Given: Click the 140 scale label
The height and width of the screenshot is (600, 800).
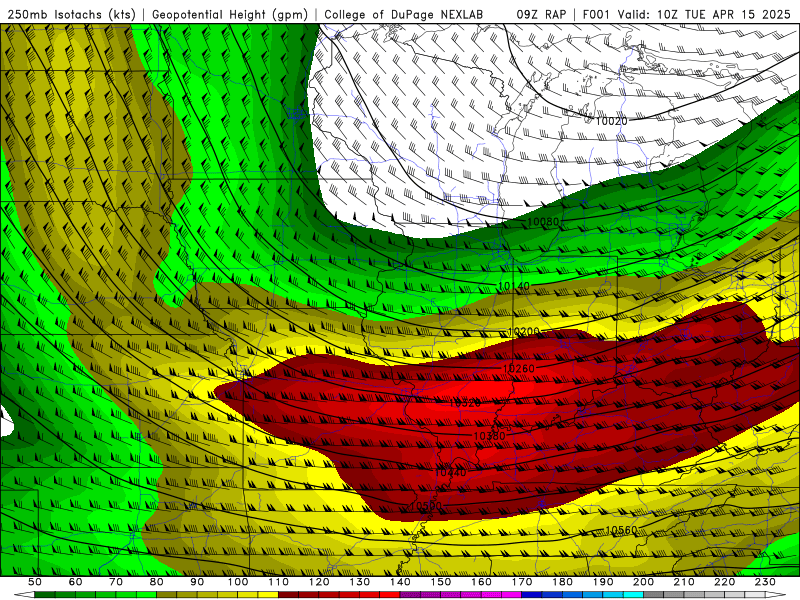Looking at the screenshot, I should 400,582.
